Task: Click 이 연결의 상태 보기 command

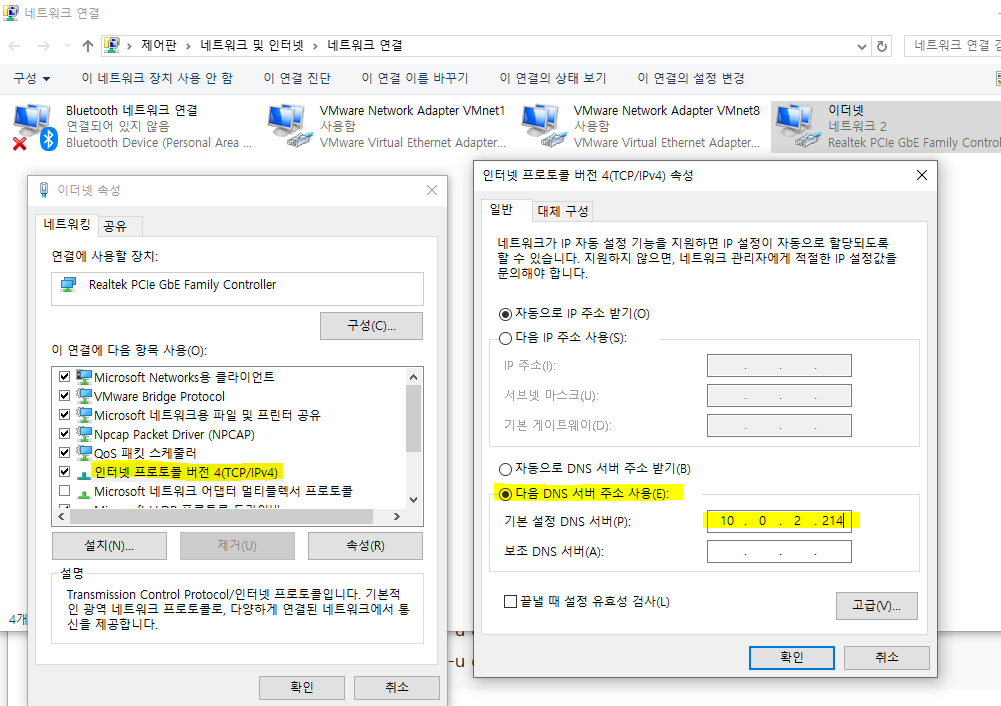Action: tap(553, 78)
